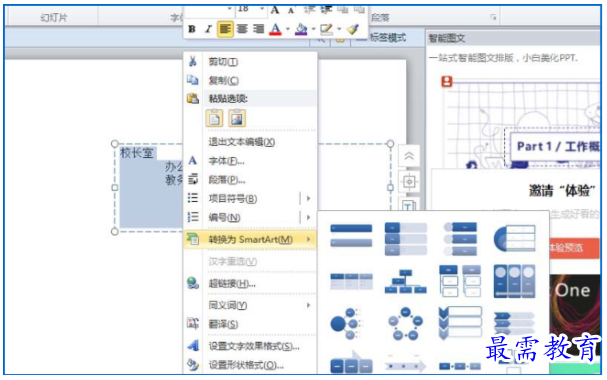The height and width of the screenshot is (380, 607).
Task: Click the shape format icon beside 设置形状格式
Action: click(193, 364)
